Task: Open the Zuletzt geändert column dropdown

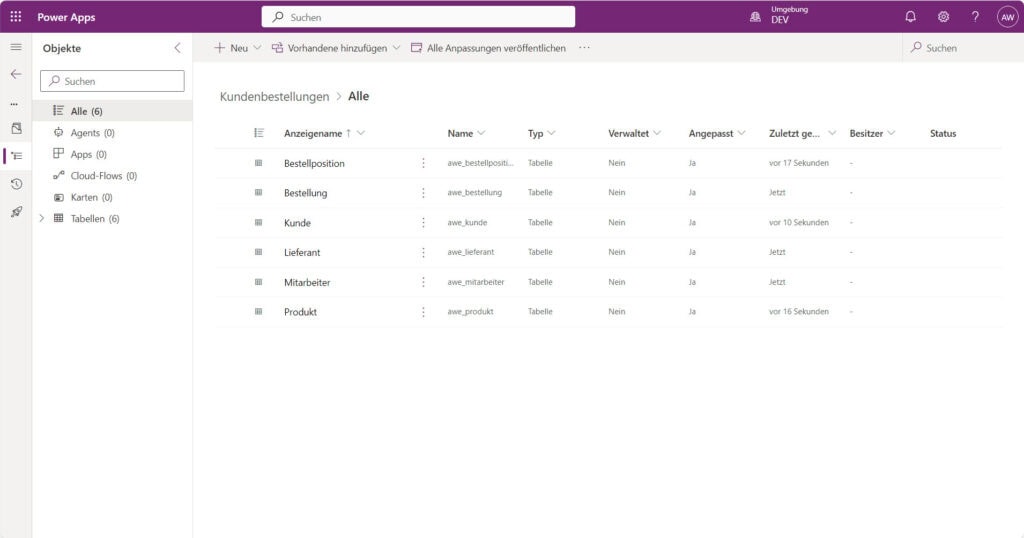Action: [832, 133]
